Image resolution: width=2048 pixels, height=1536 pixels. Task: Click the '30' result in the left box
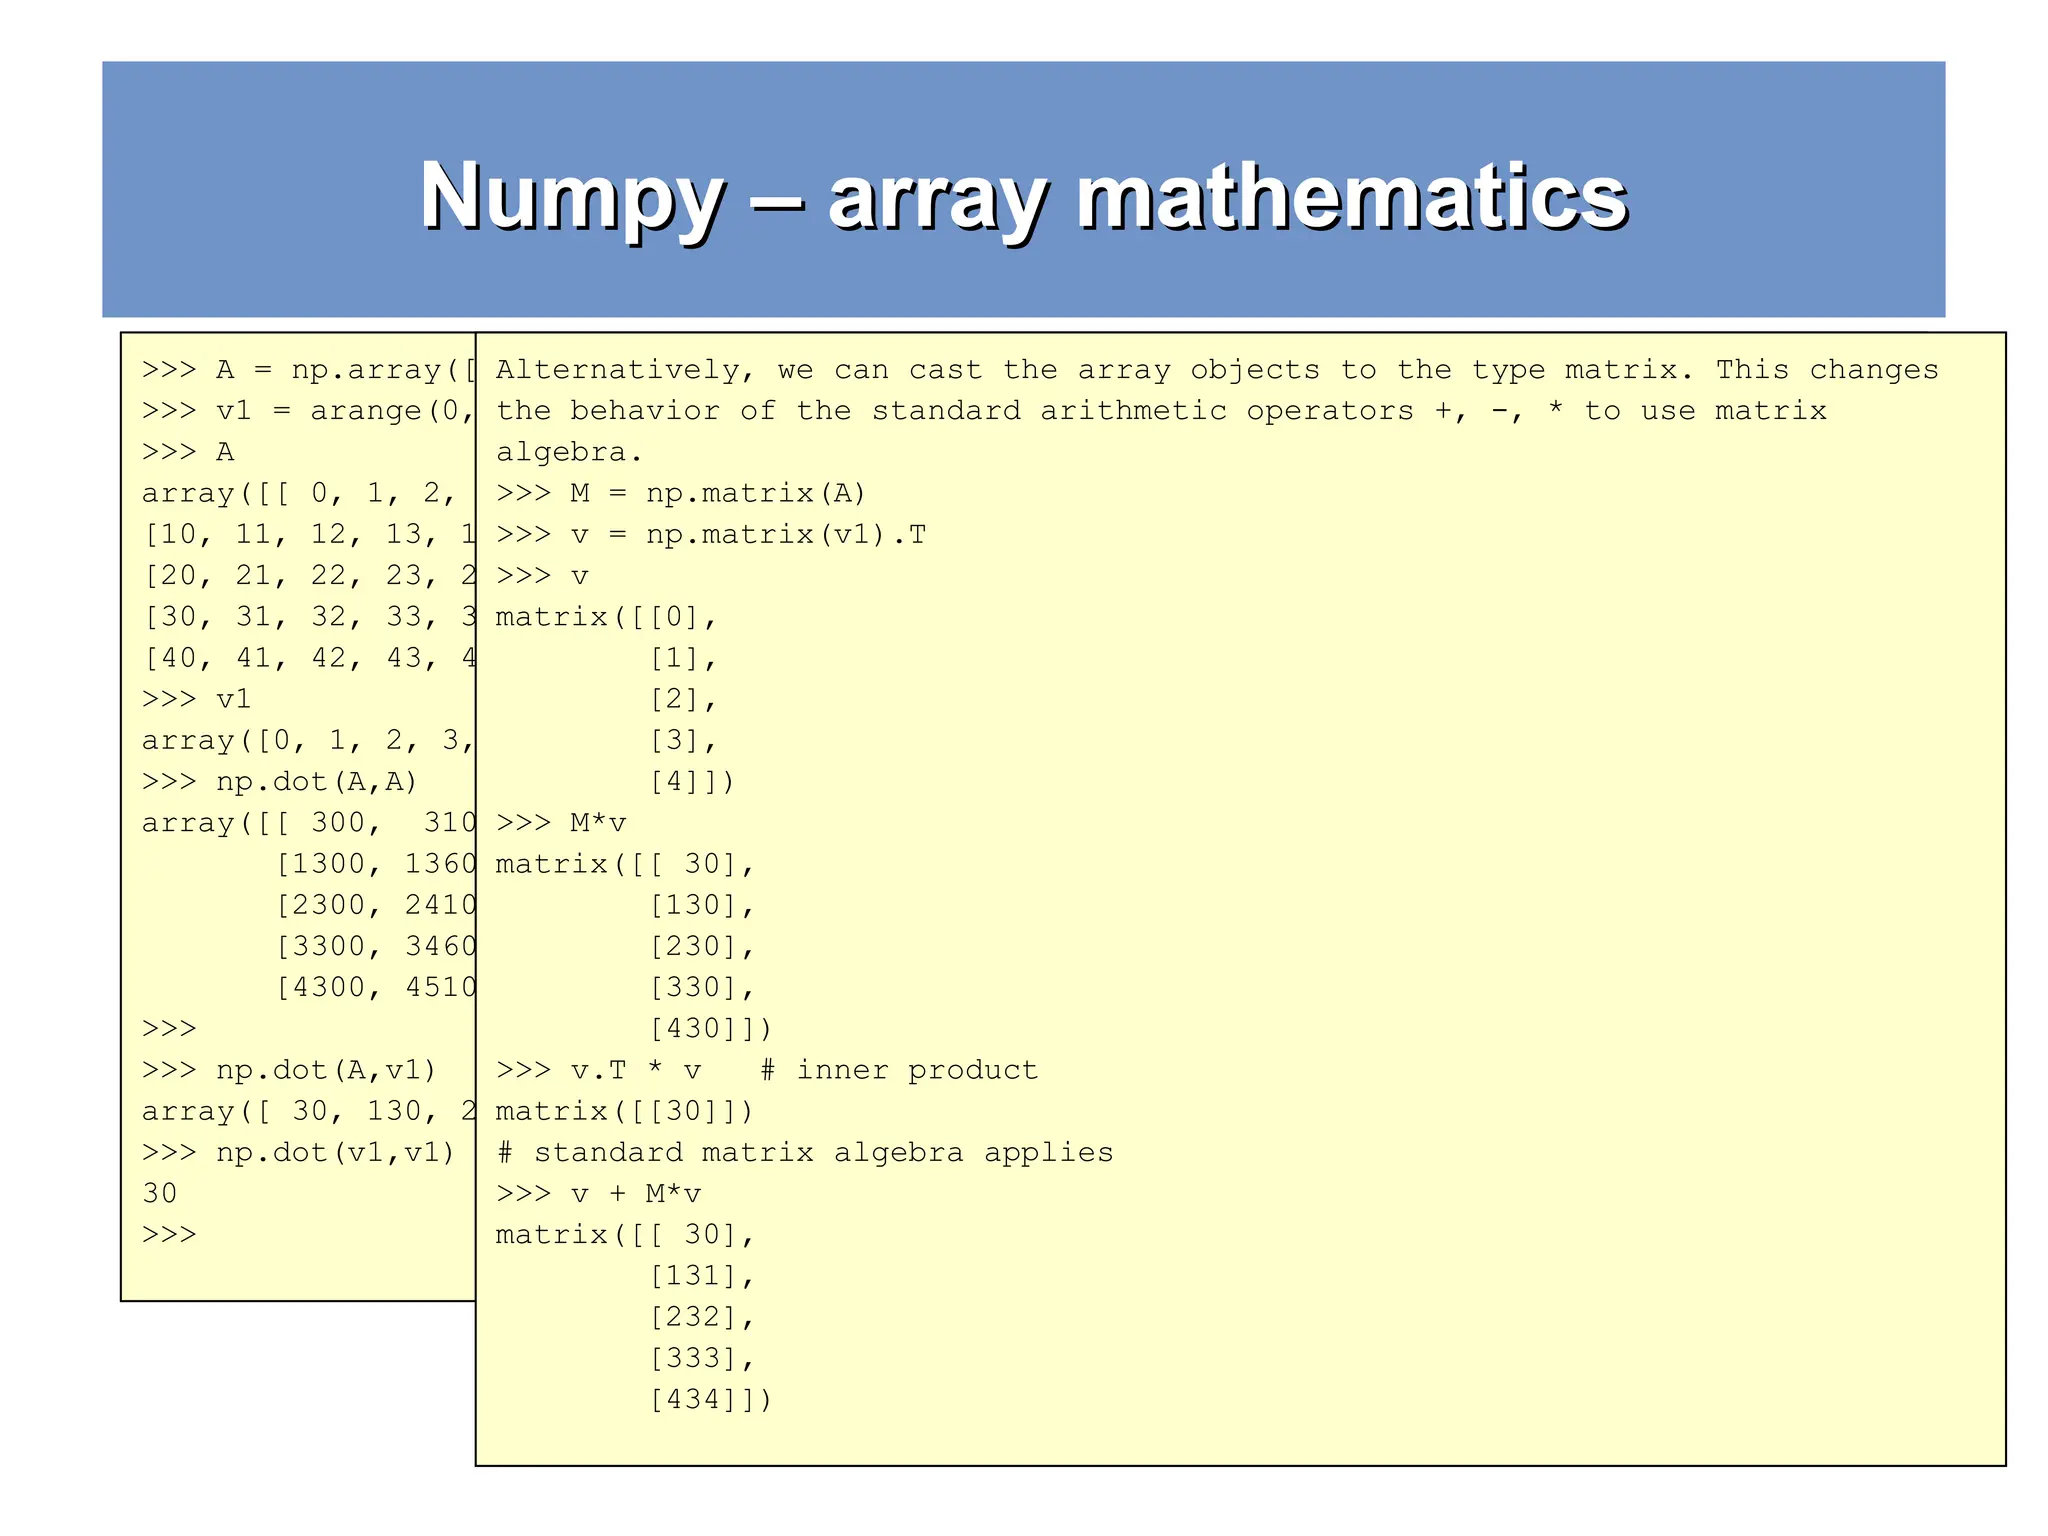coord(160,1193)
